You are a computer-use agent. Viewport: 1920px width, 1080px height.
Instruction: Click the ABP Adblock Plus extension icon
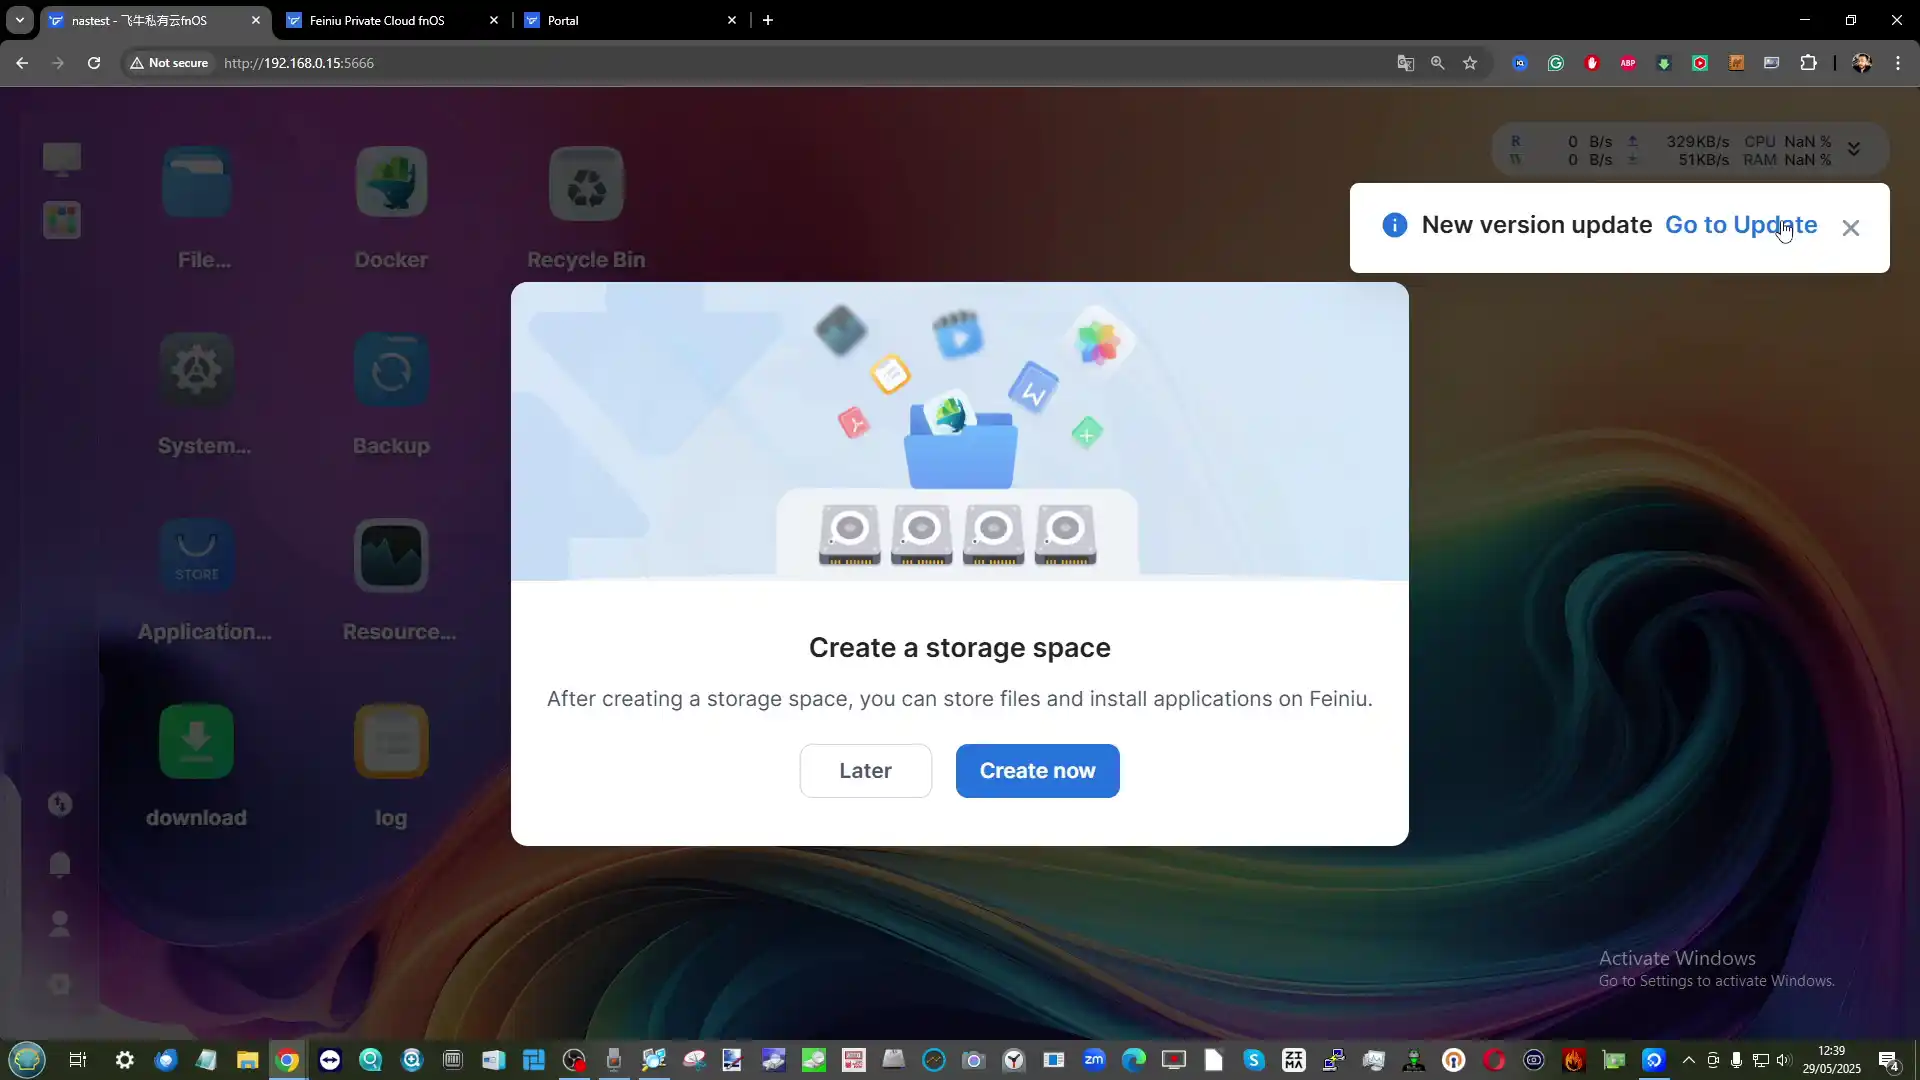pos(1628,63)
